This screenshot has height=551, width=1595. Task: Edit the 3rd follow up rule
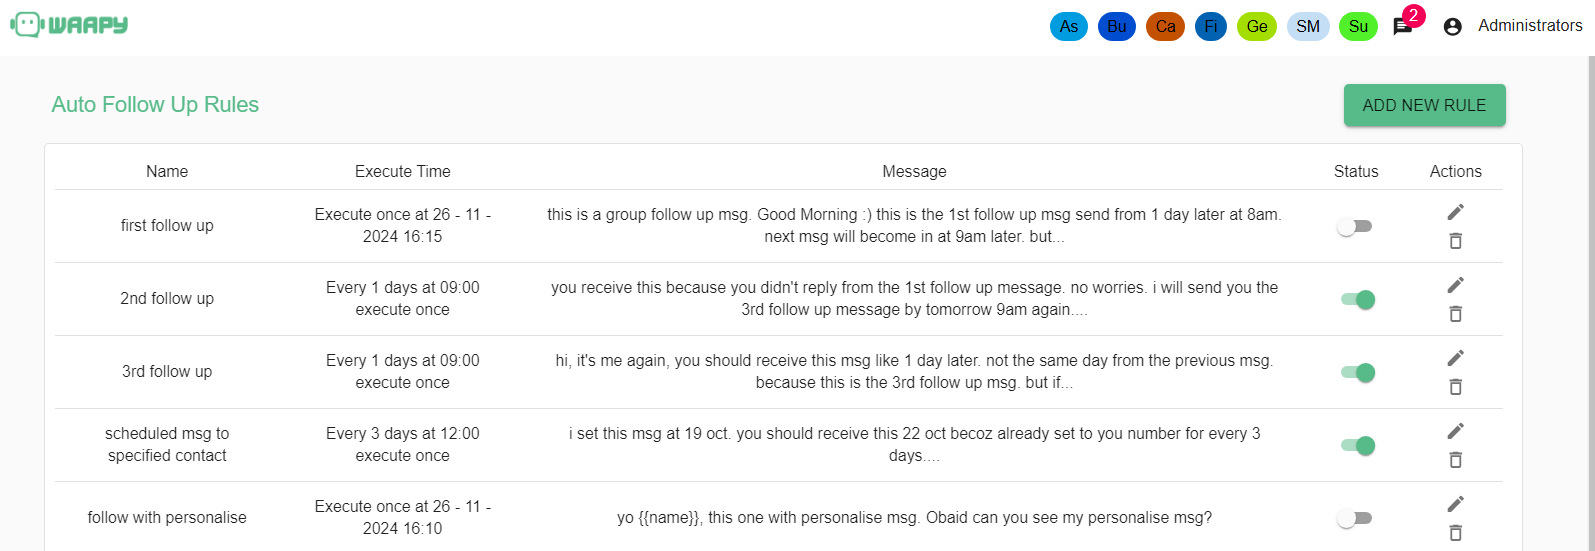(1455, 358)
